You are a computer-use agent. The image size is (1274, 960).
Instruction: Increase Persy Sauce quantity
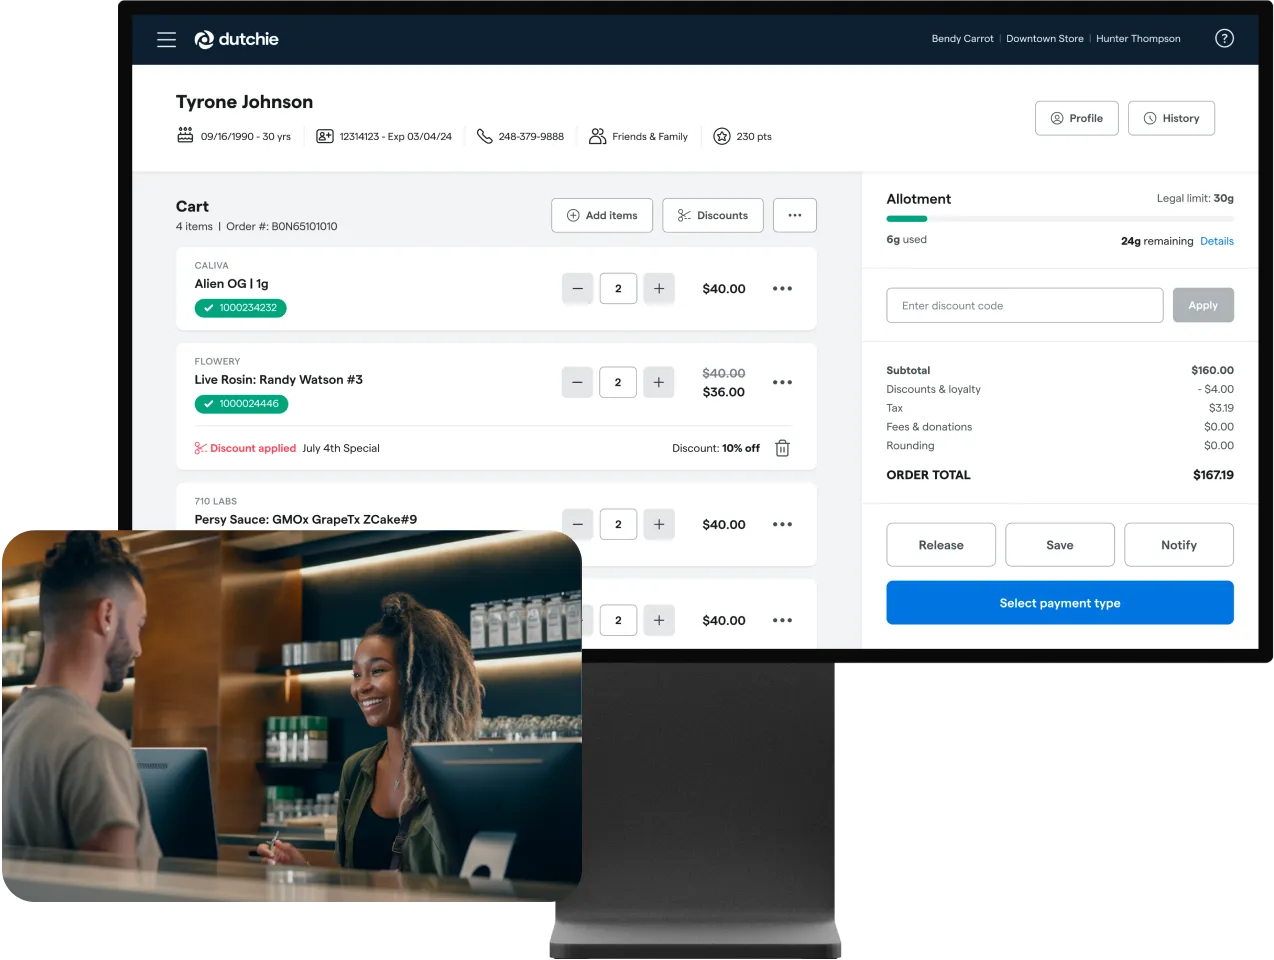(659, 524)
